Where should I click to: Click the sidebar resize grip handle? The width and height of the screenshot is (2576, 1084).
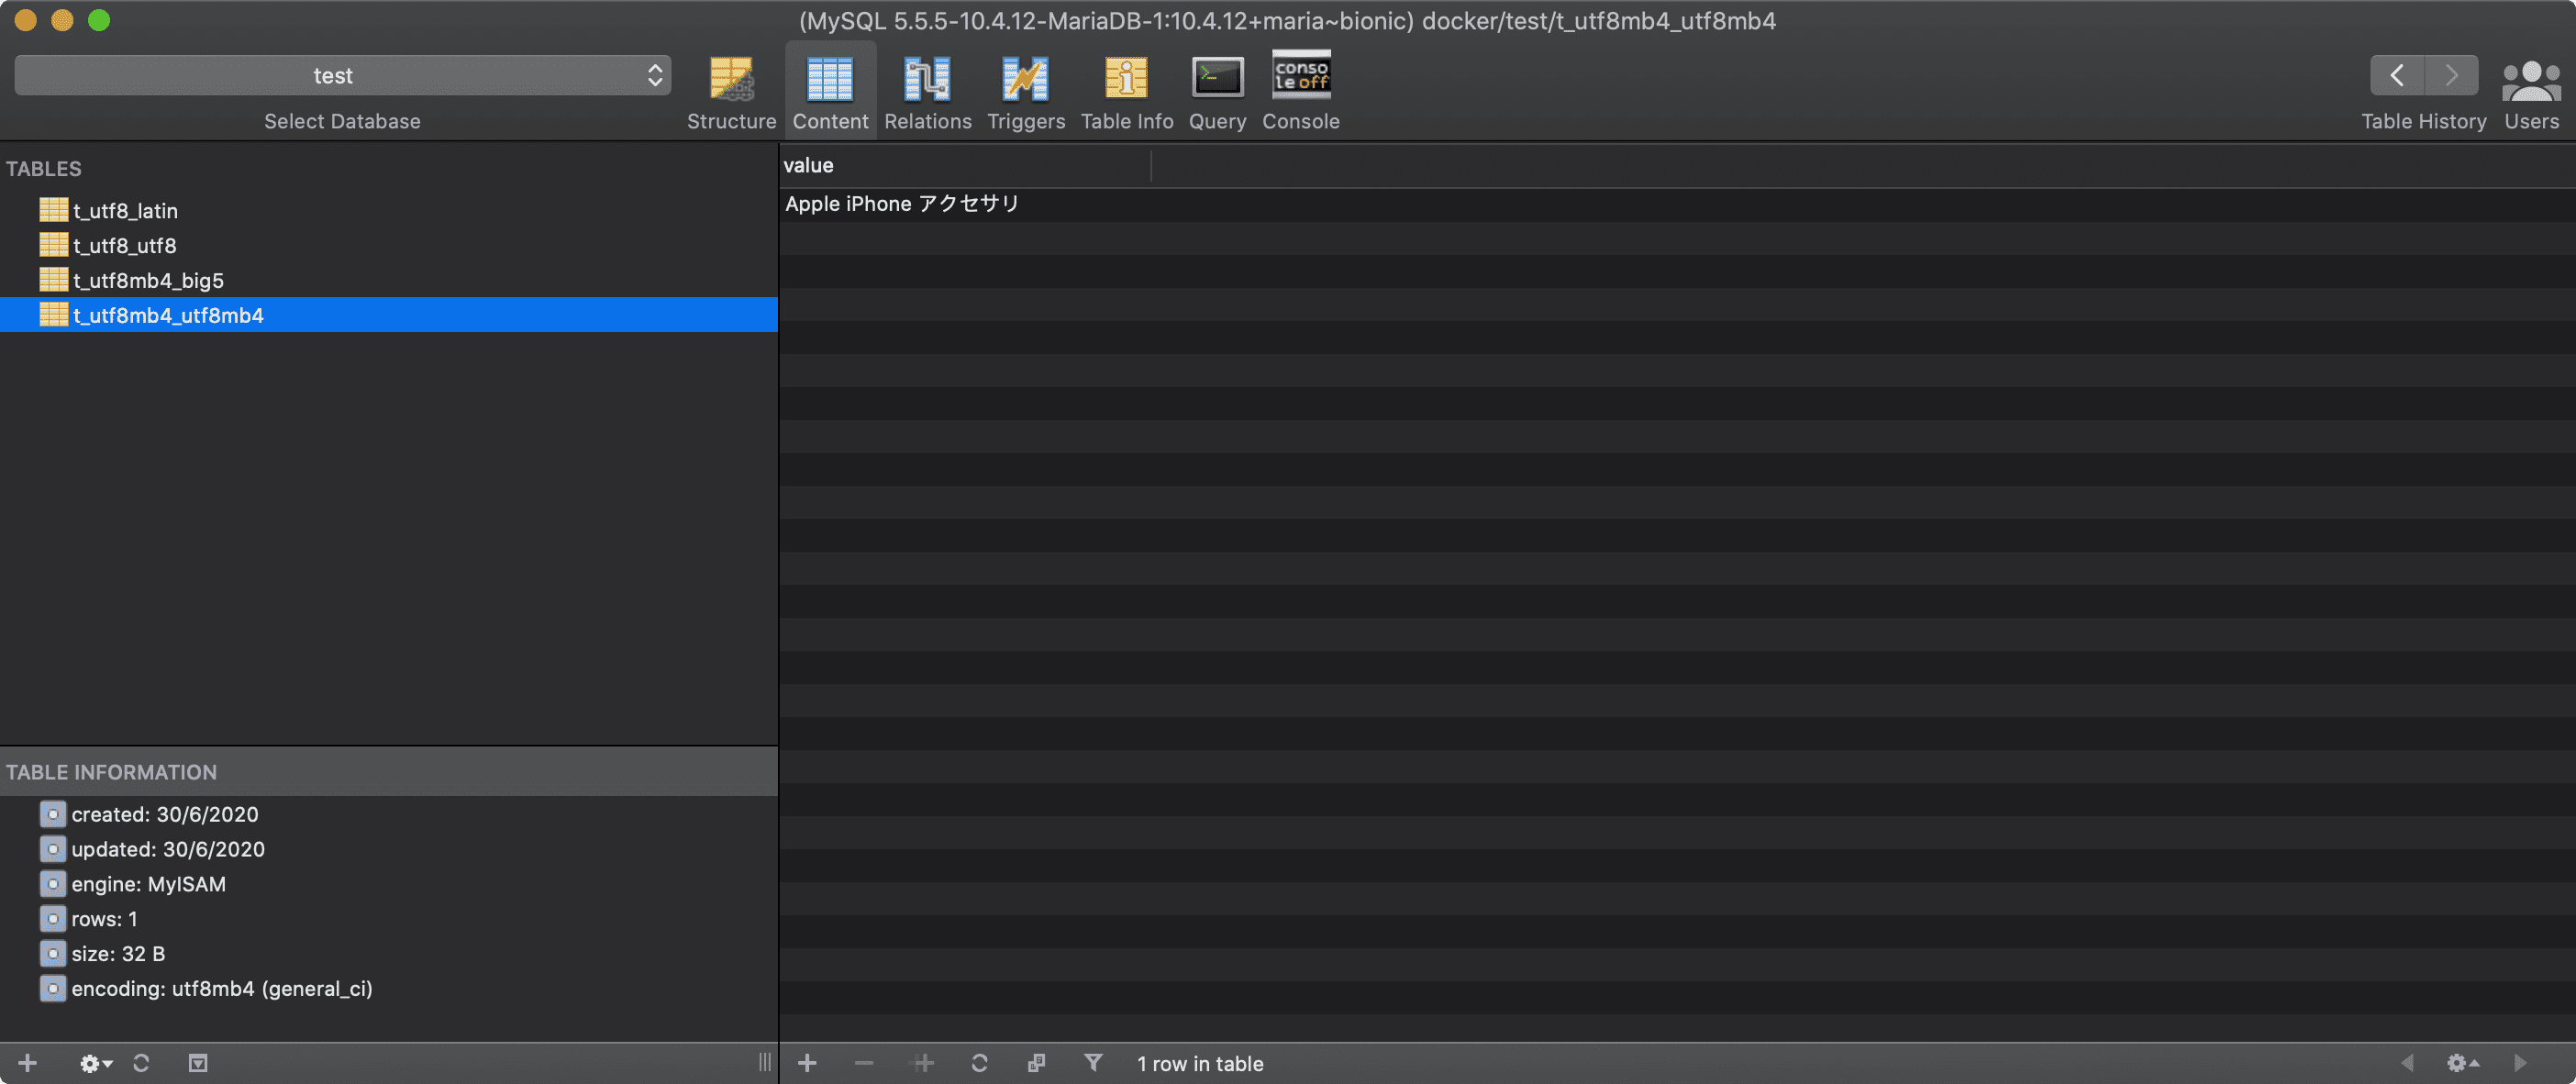click(x=764, y=1063)
